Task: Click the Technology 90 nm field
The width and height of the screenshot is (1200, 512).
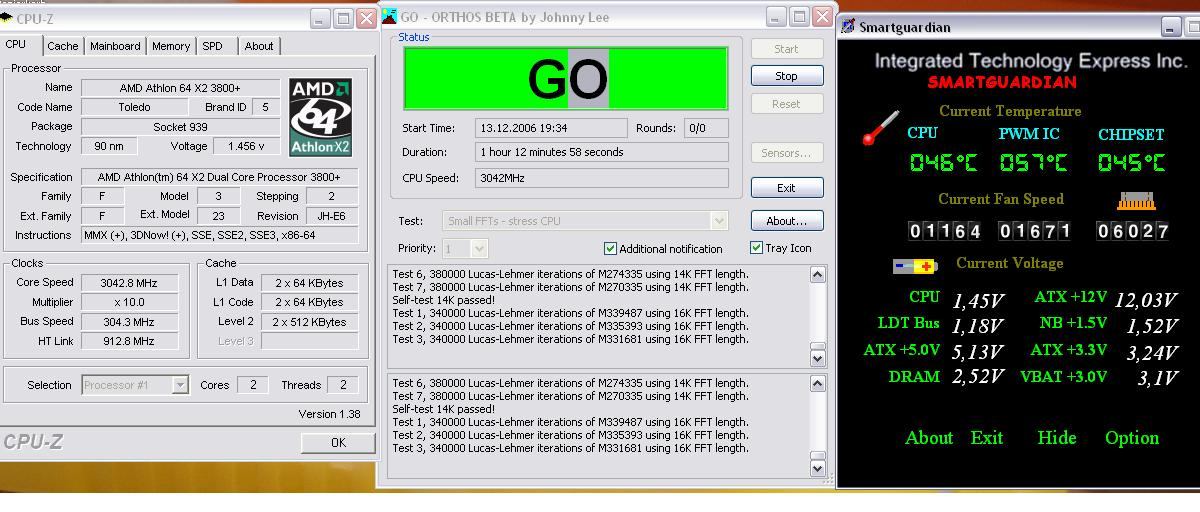Action: (x=109, y=146)
